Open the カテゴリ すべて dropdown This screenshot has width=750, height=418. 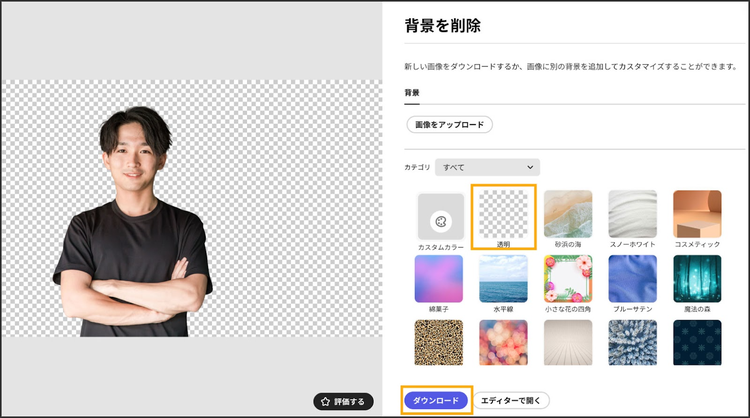pyautogui.click(x=487, y=167)
